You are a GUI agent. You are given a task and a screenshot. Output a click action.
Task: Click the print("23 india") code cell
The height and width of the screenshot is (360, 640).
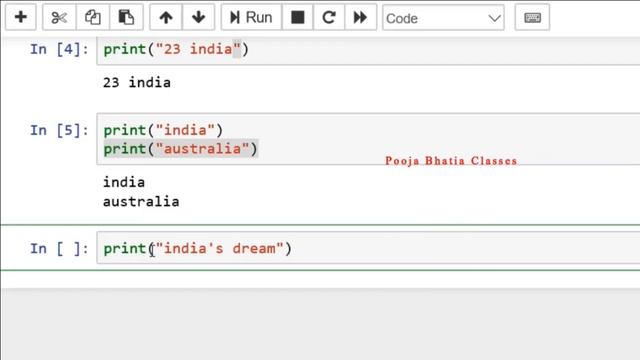(x=368, y=50)
